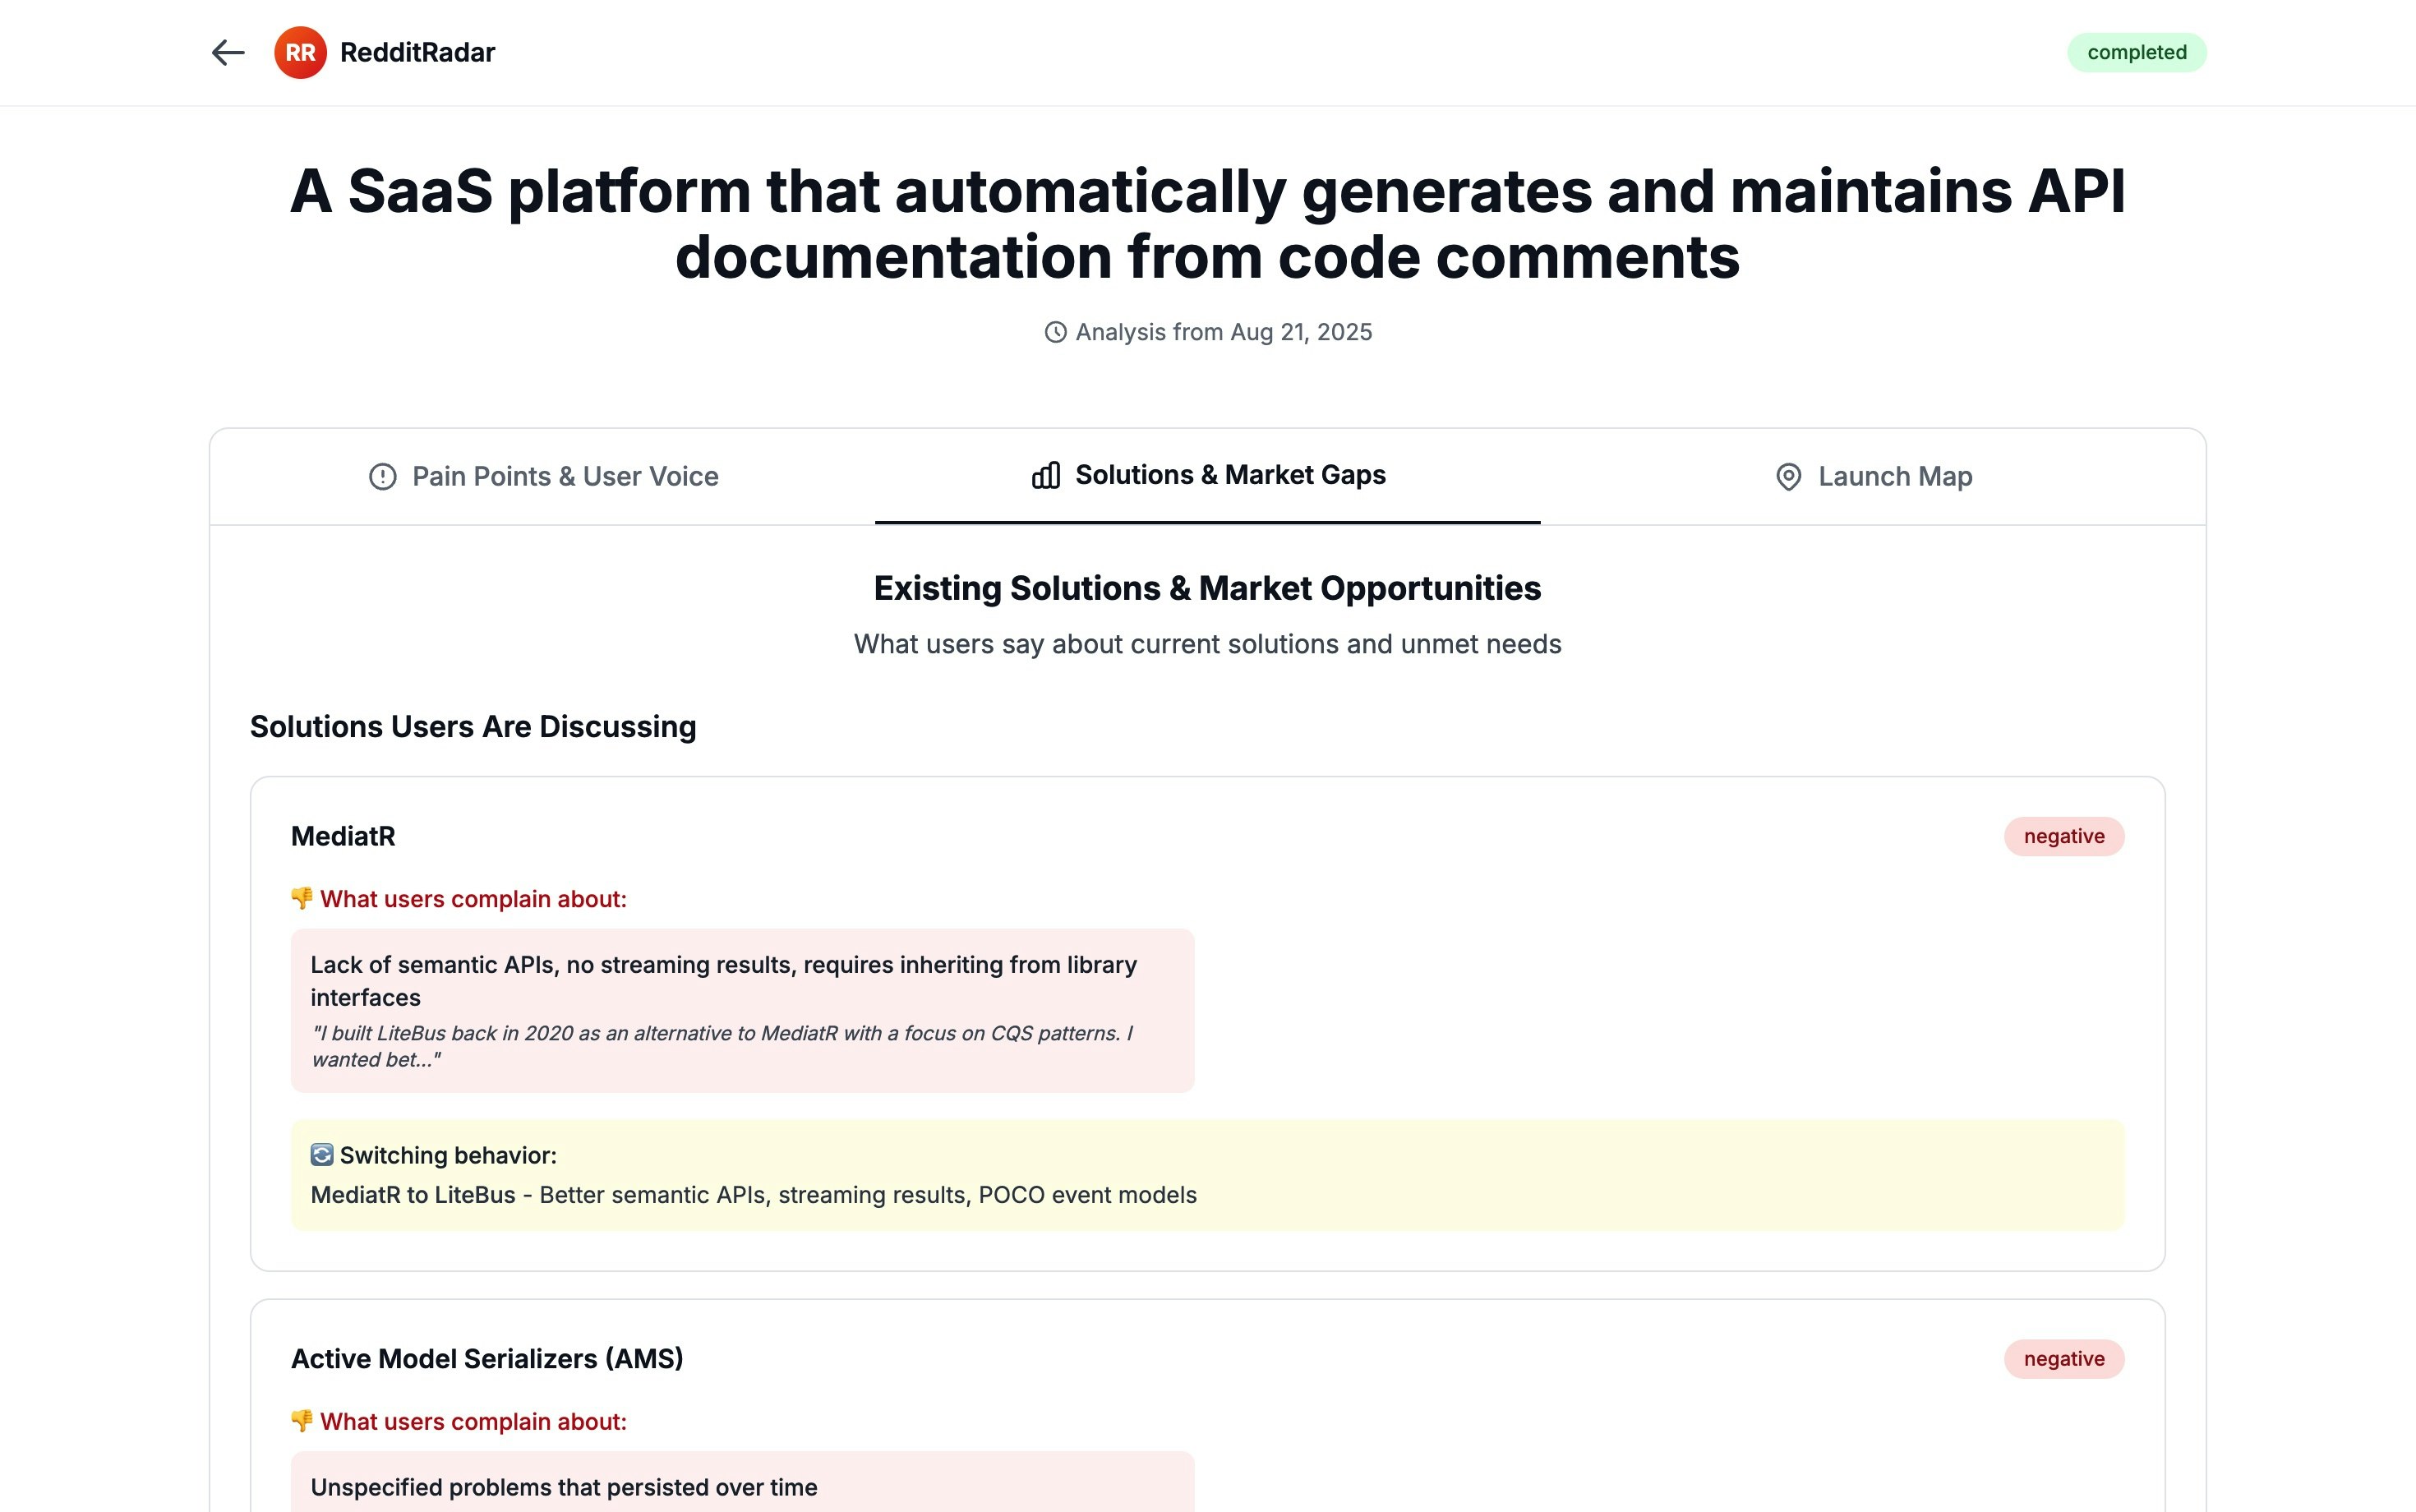
Task: Click the thumbs-down icon in the MediatR card
Action: coord(301,898)
